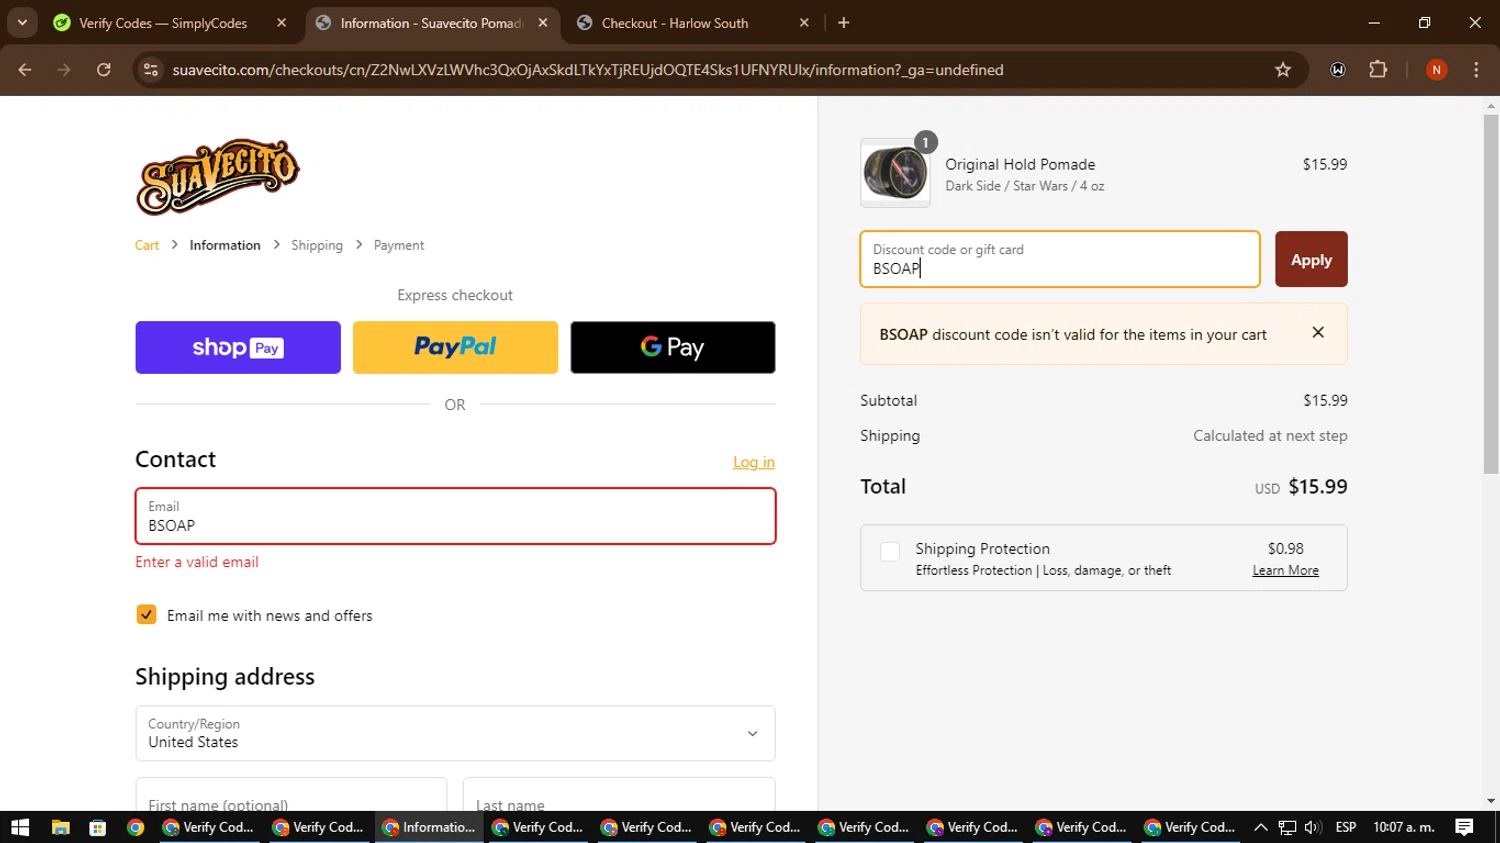Screen dimensions: 1500x843
Task: Click the Log in link
Action: [x=754, y=462]
